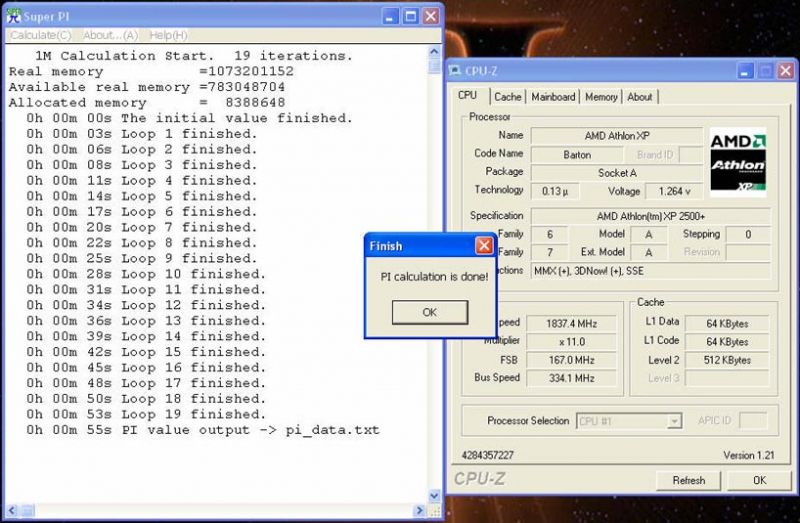
Task: Switch to the Cache tab in CPU-Z
Action: pyautogui.click(x=508, y=97)
